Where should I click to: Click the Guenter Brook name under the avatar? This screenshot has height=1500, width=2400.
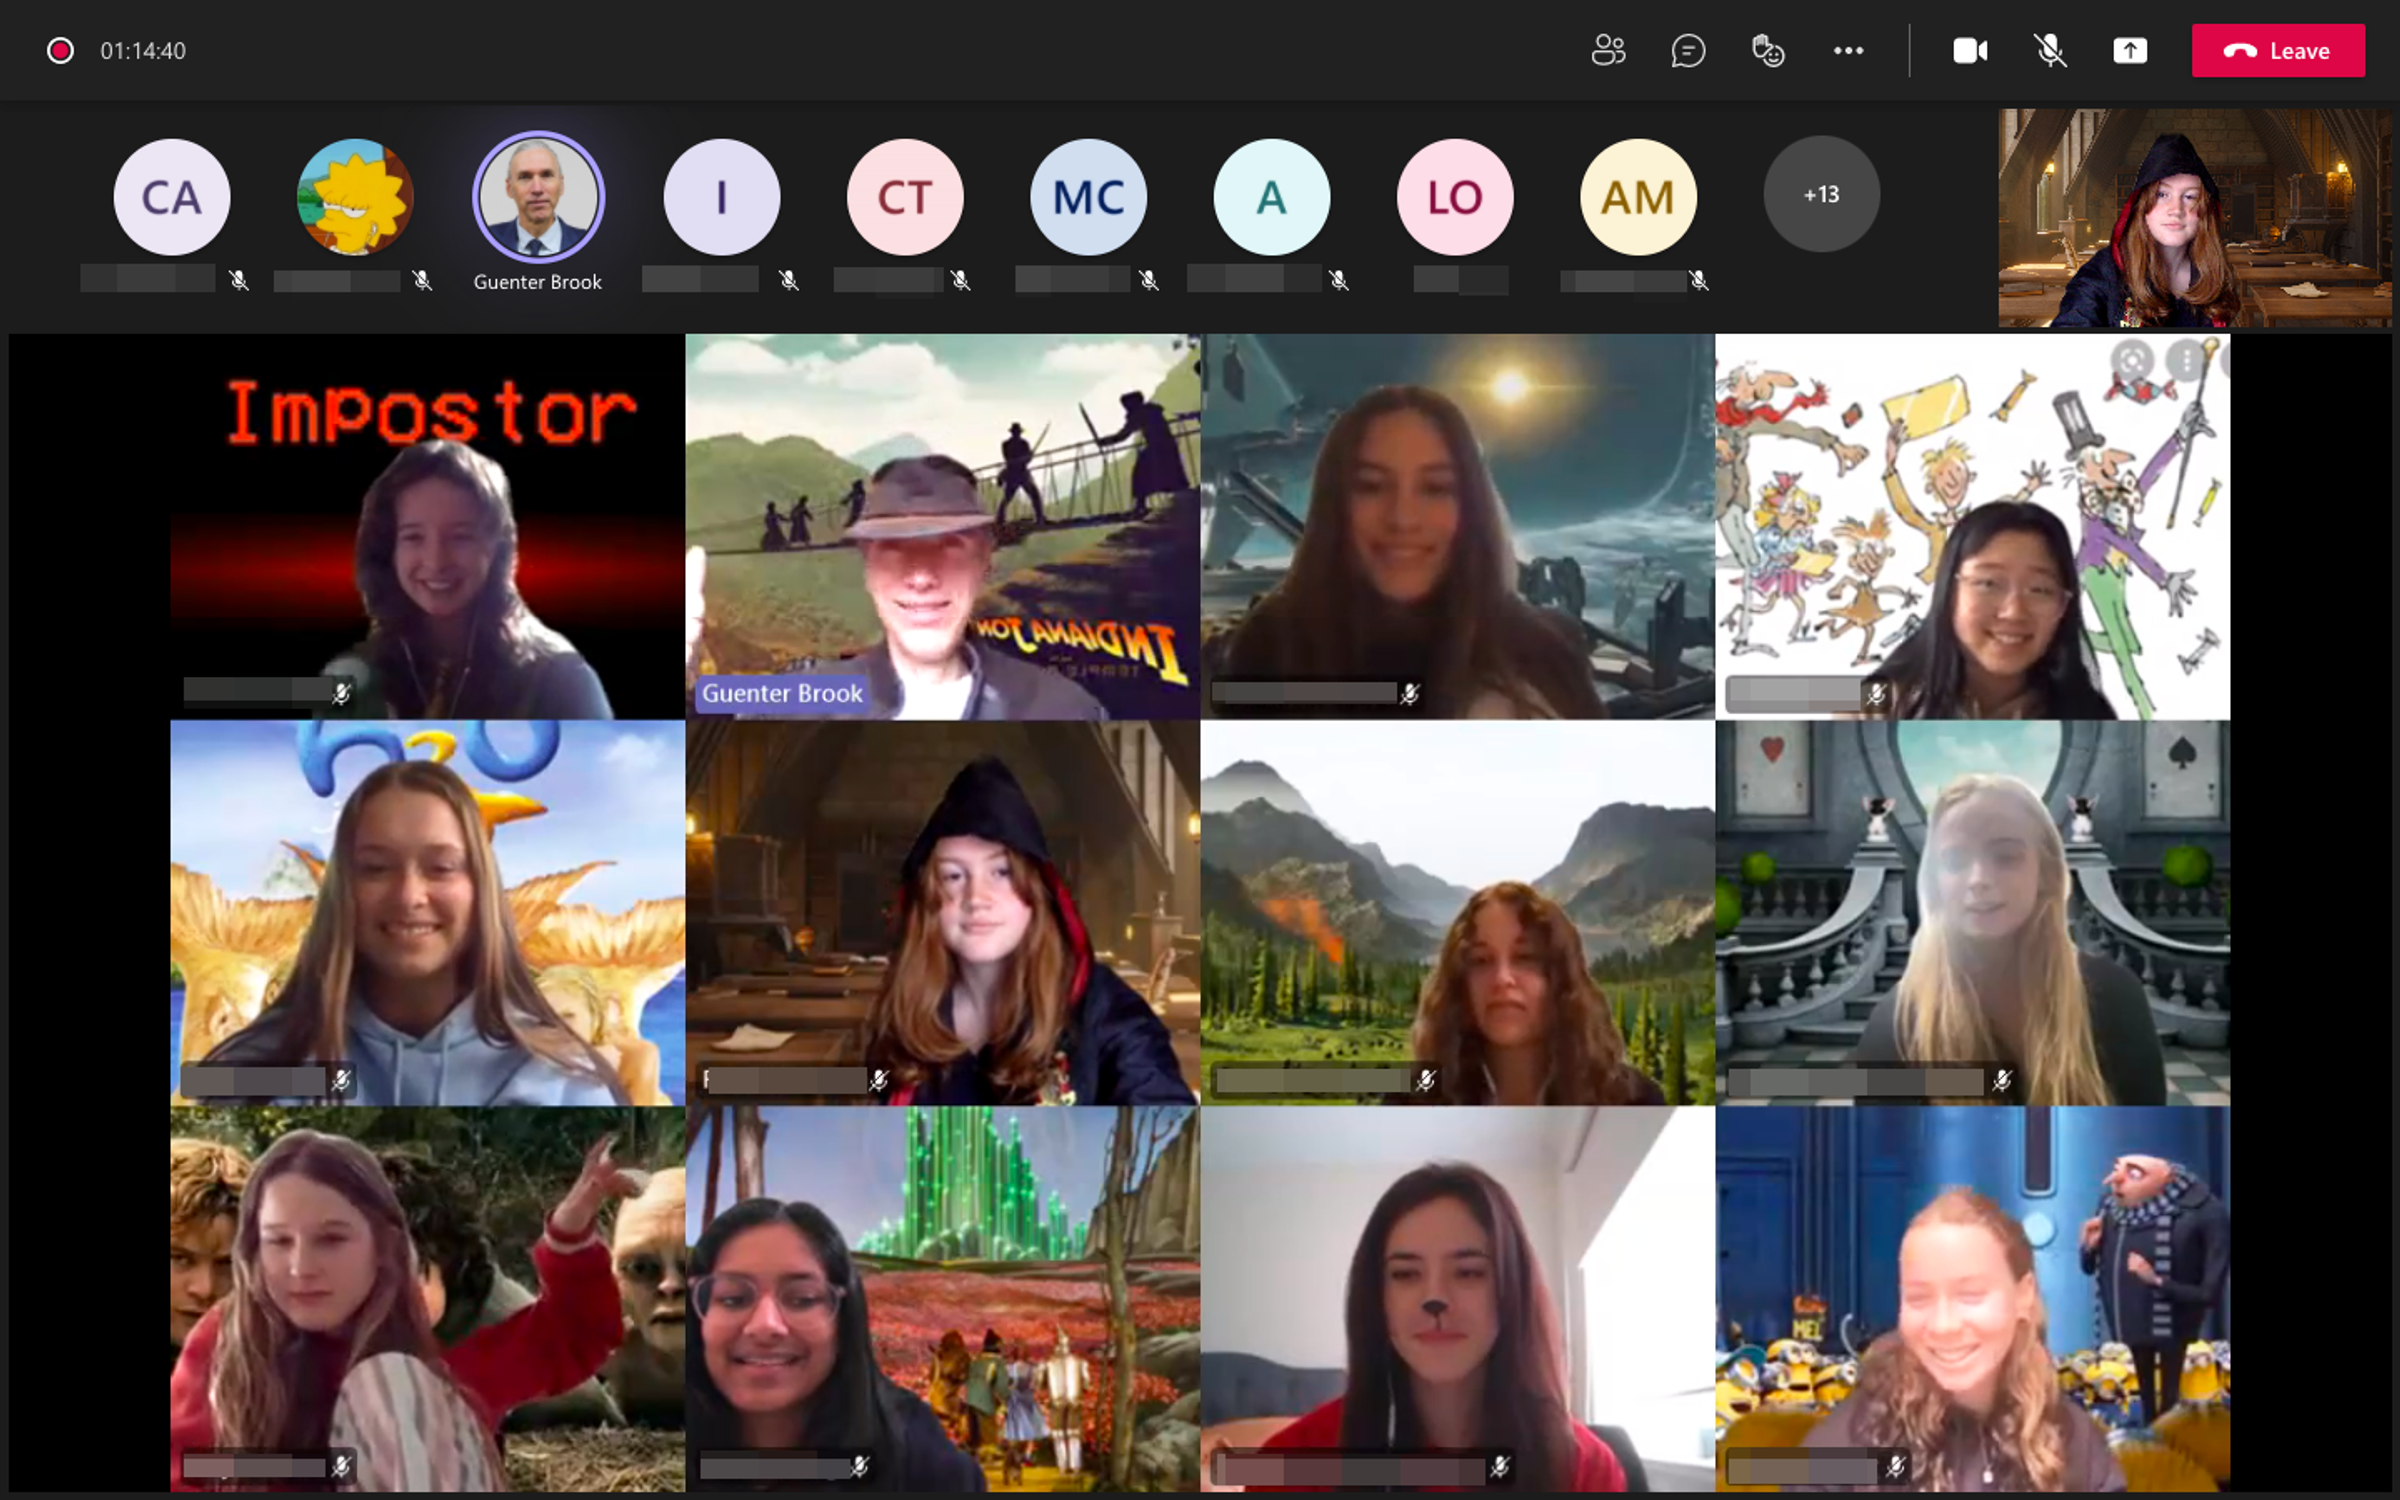click(538, 282)
